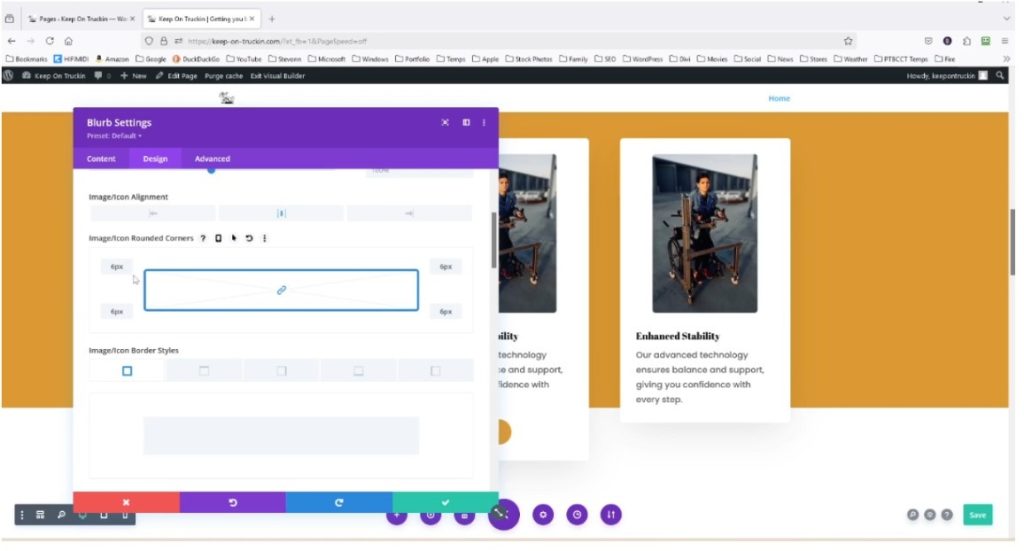Viewport: 1024px width, 551px height.
Task: Select the all-sides border style
Action: click(x=127, y=371)
